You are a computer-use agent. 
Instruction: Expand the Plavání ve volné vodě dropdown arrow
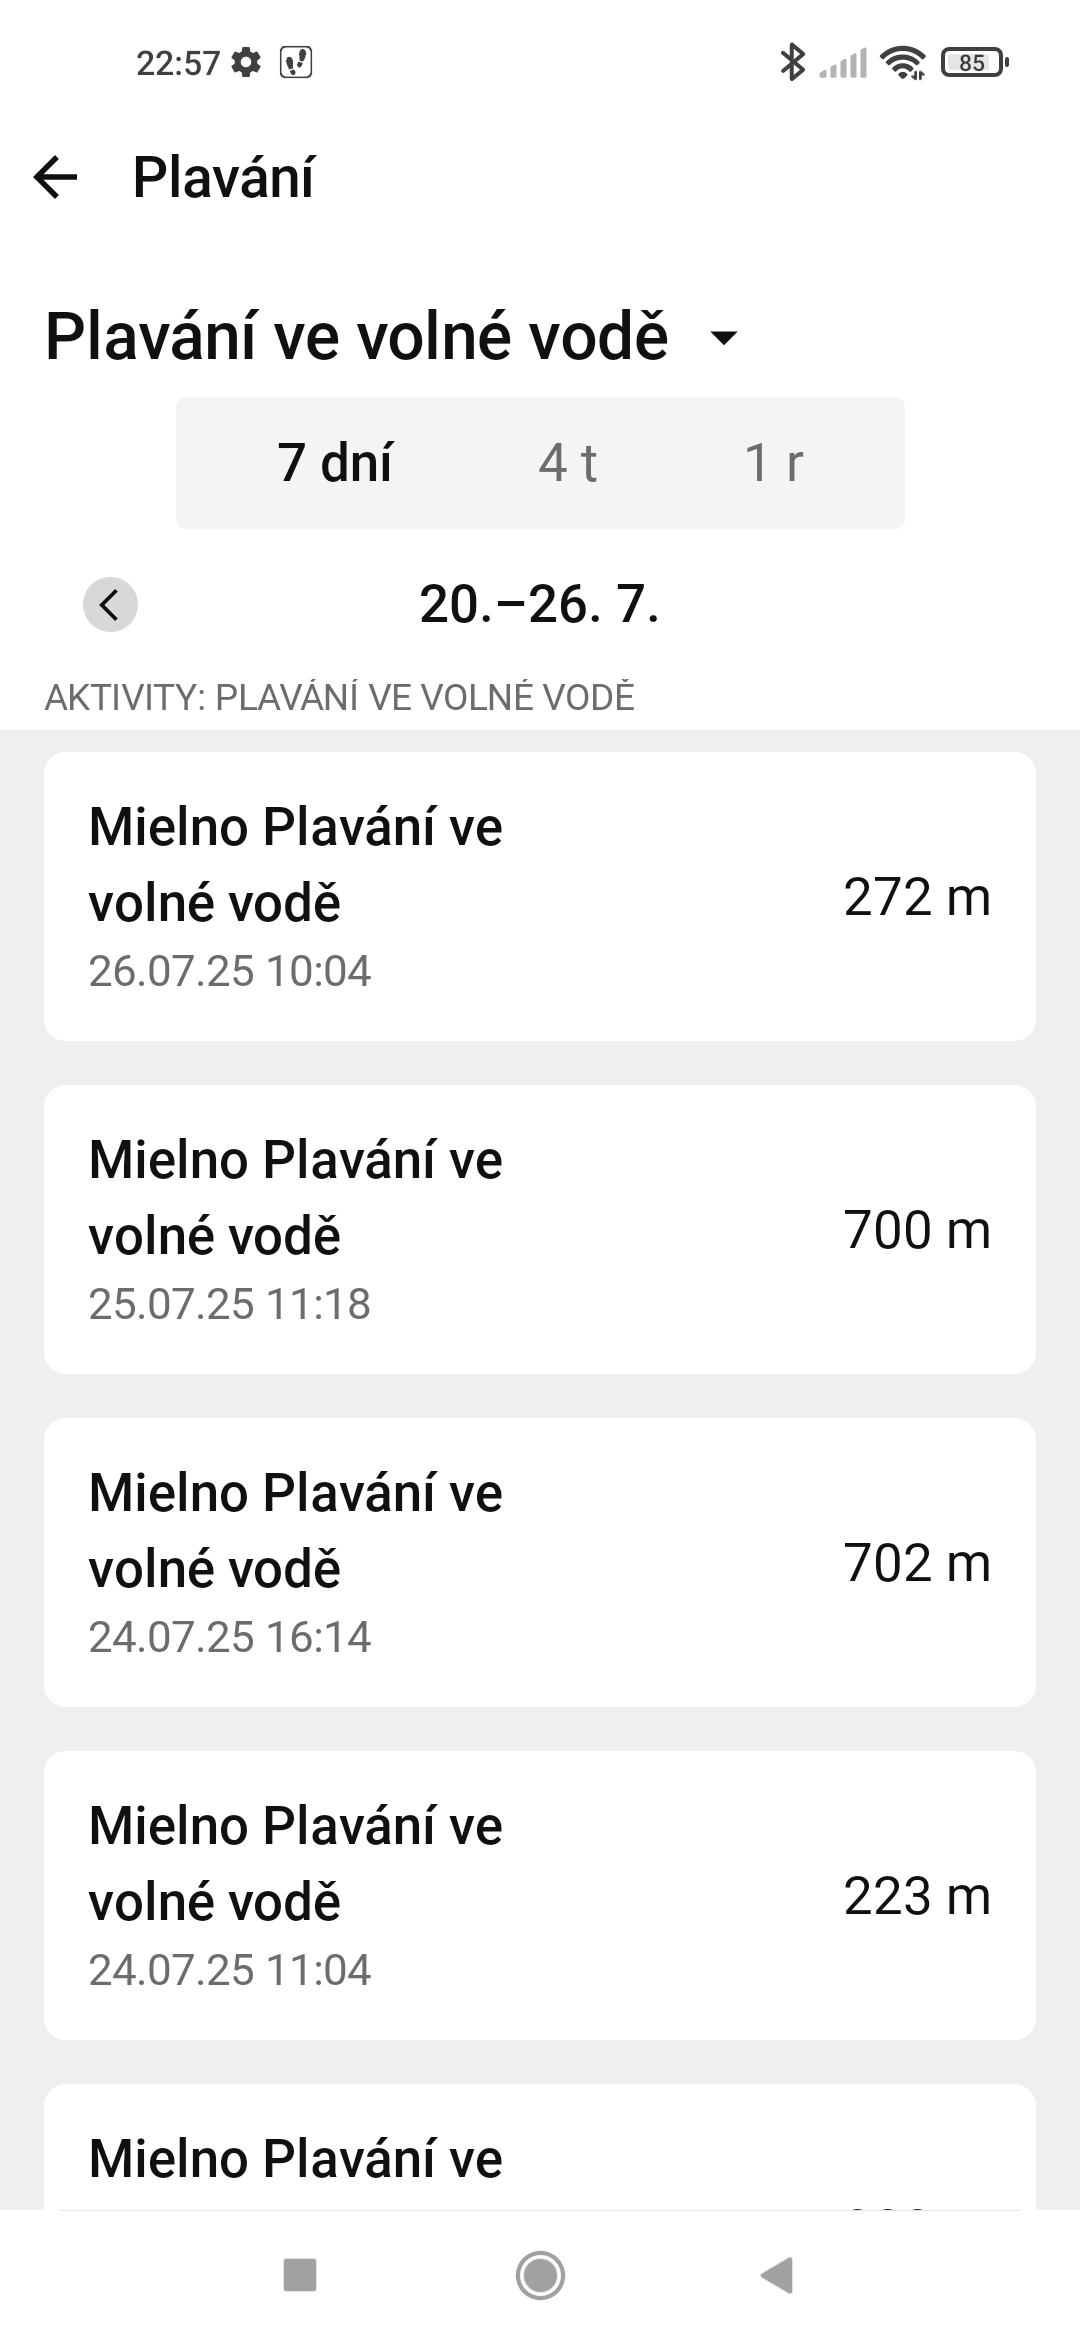pyautogui.click(x=723, y=337)
